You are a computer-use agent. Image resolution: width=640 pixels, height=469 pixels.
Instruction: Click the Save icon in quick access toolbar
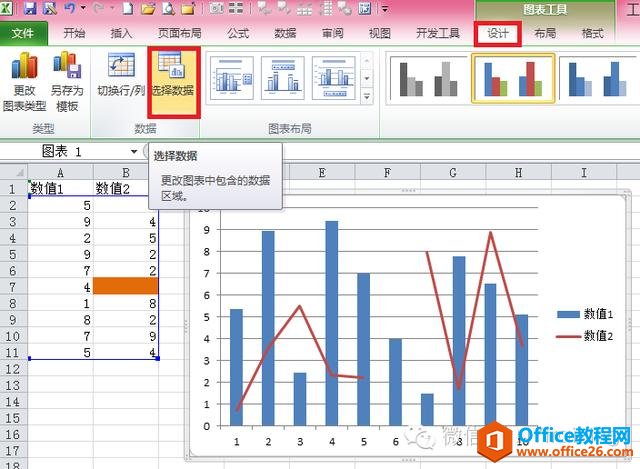coord(30,8)
